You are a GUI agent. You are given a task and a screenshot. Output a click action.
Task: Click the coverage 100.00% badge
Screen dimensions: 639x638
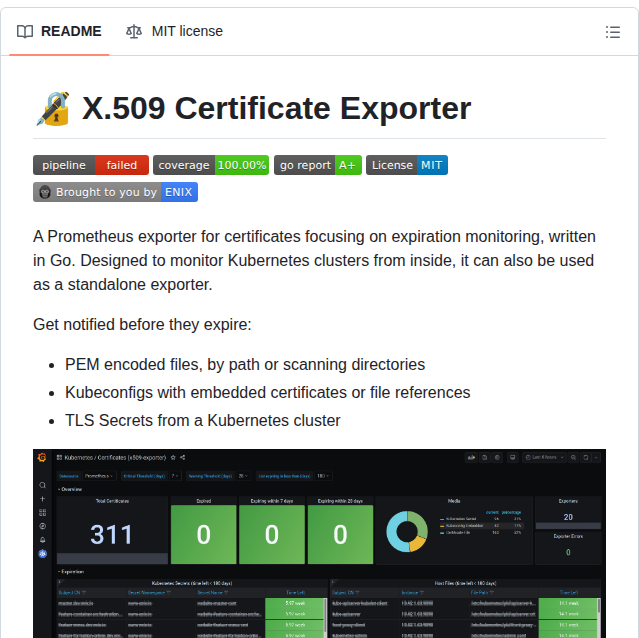(x=211, y=165)
